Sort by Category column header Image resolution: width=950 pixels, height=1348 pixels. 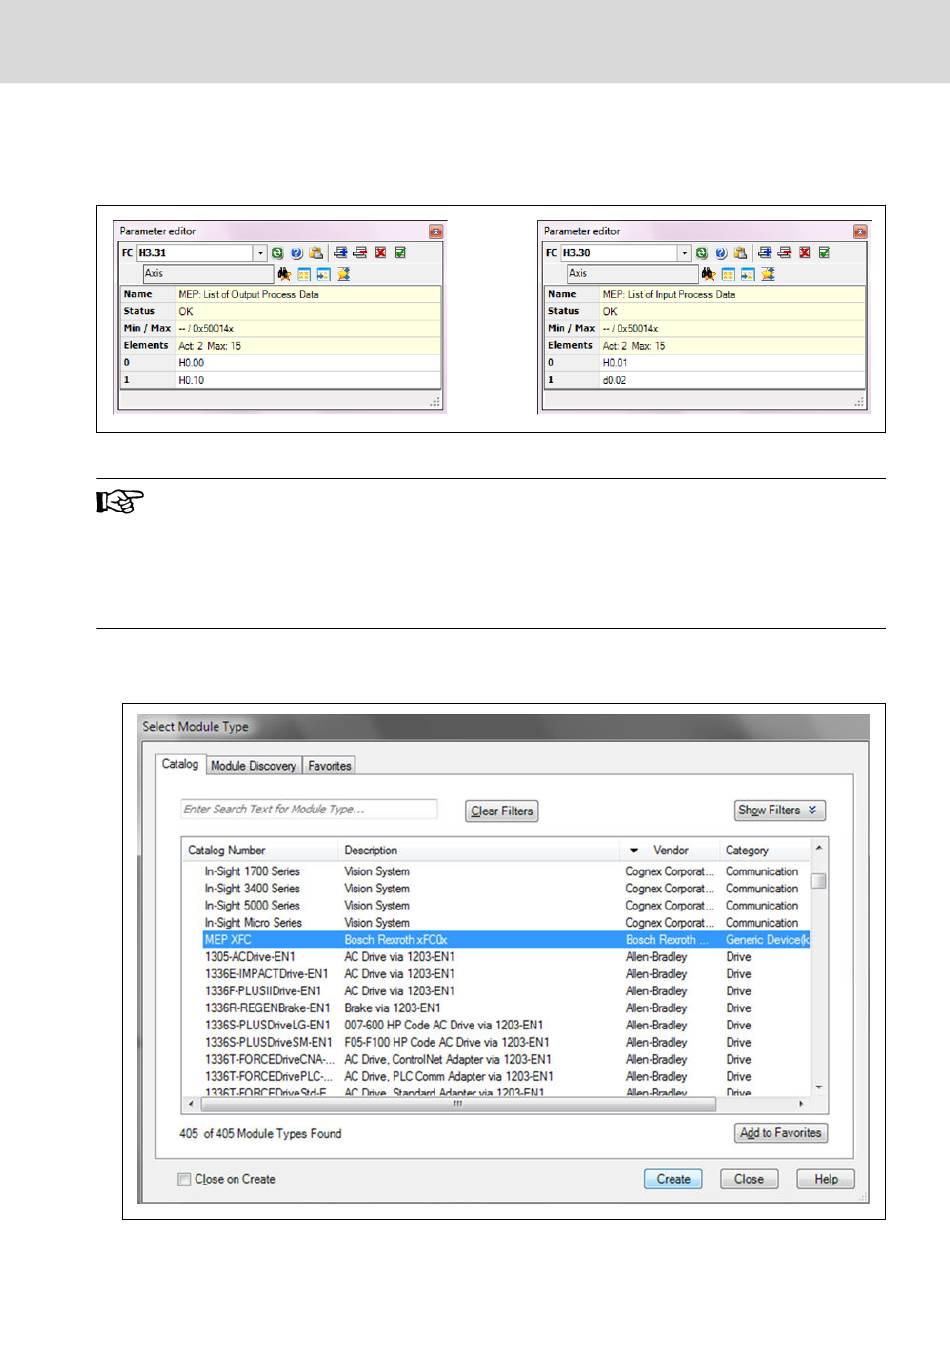click(x=765, y=850)
